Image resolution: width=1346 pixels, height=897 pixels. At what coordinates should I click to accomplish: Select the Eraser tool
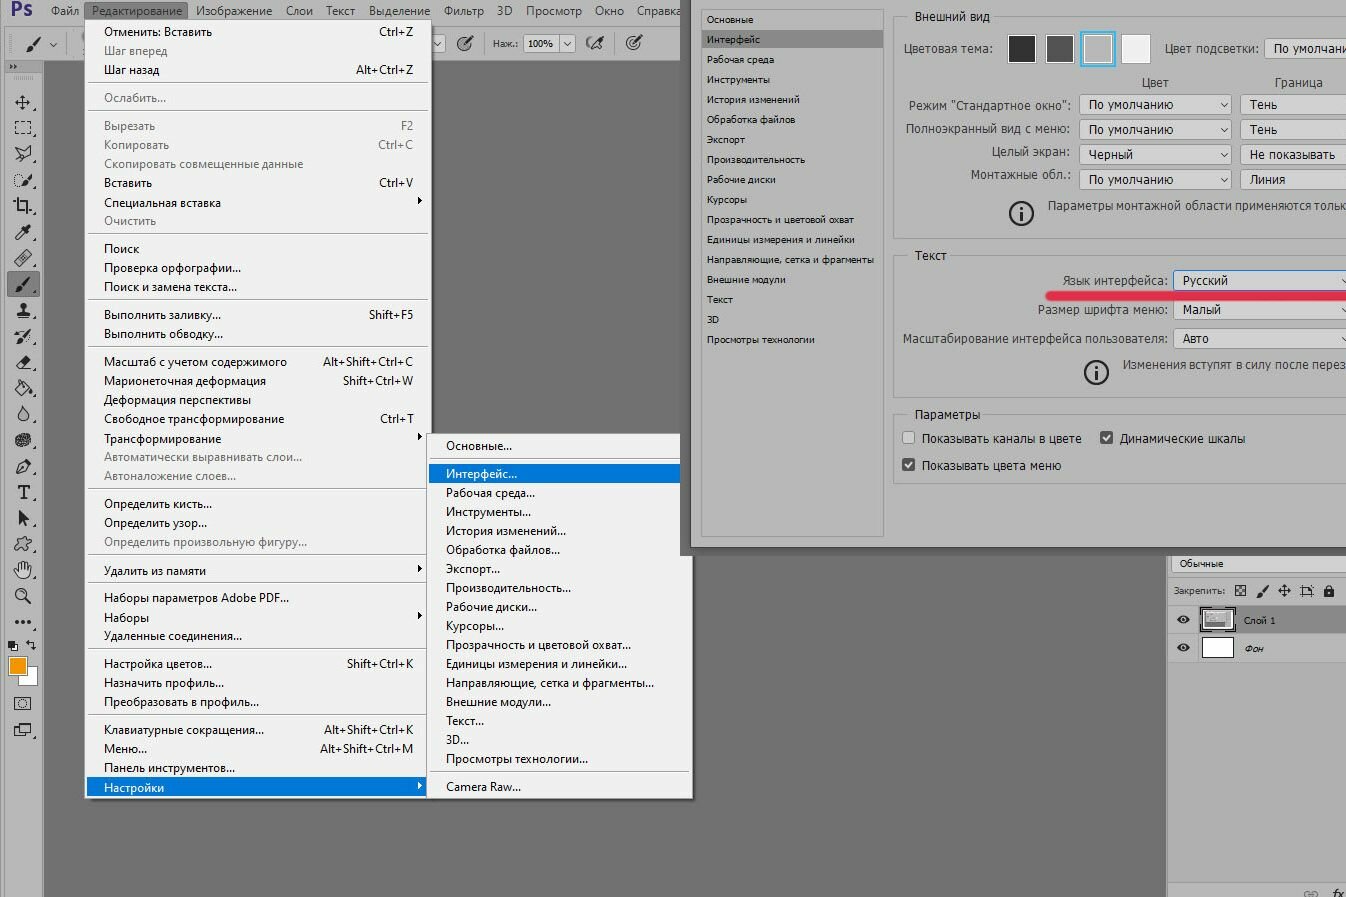[23, 363]
